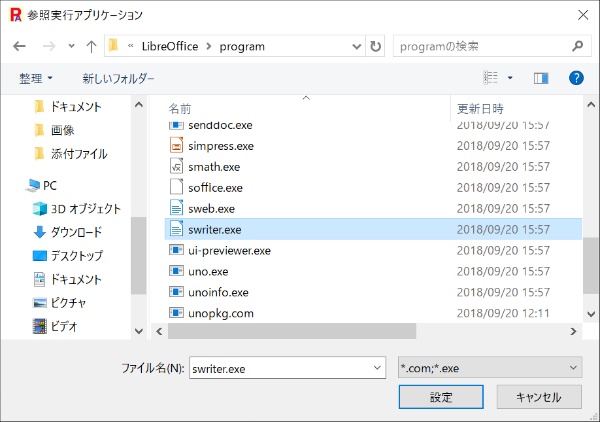Click the sweb.exe file icon

pyautogui.click(x=176, y=208)
